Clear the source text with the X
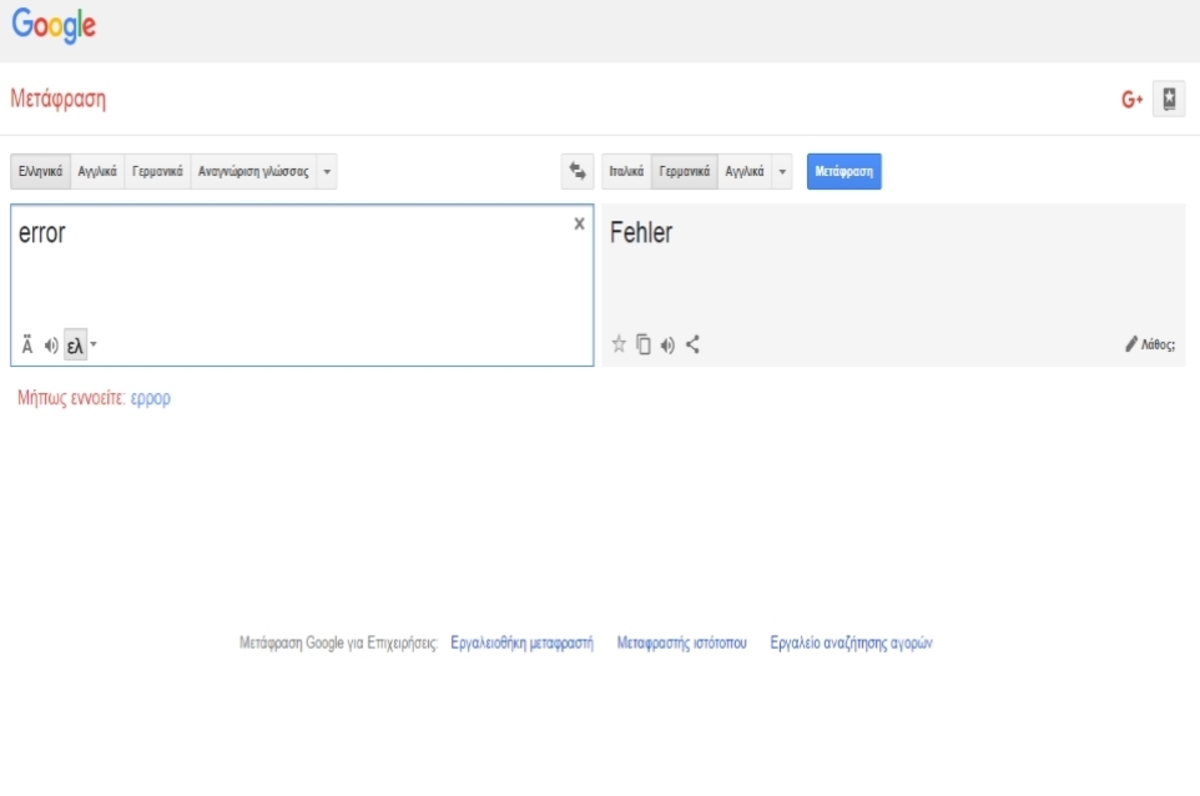The width and height of the screenshot is (1200, 796). click(x=579, y=224)
